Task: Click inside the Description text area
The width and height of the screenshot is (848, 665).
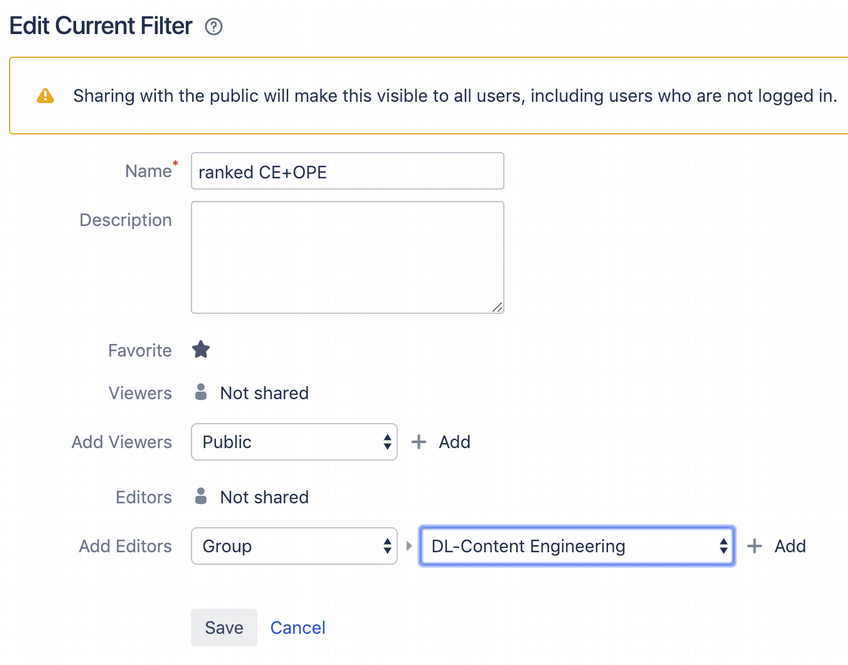Action: 347,257
